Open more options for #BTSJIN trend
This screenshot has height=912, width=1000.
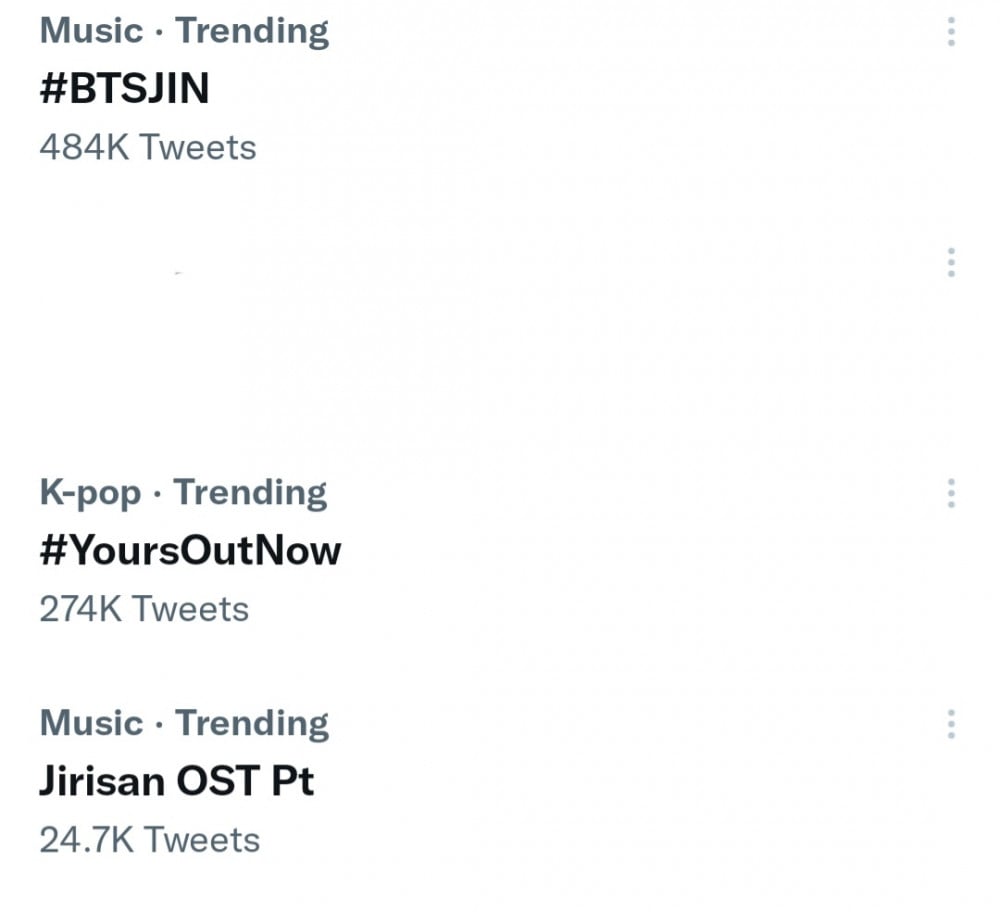click(x=951, y=31)
